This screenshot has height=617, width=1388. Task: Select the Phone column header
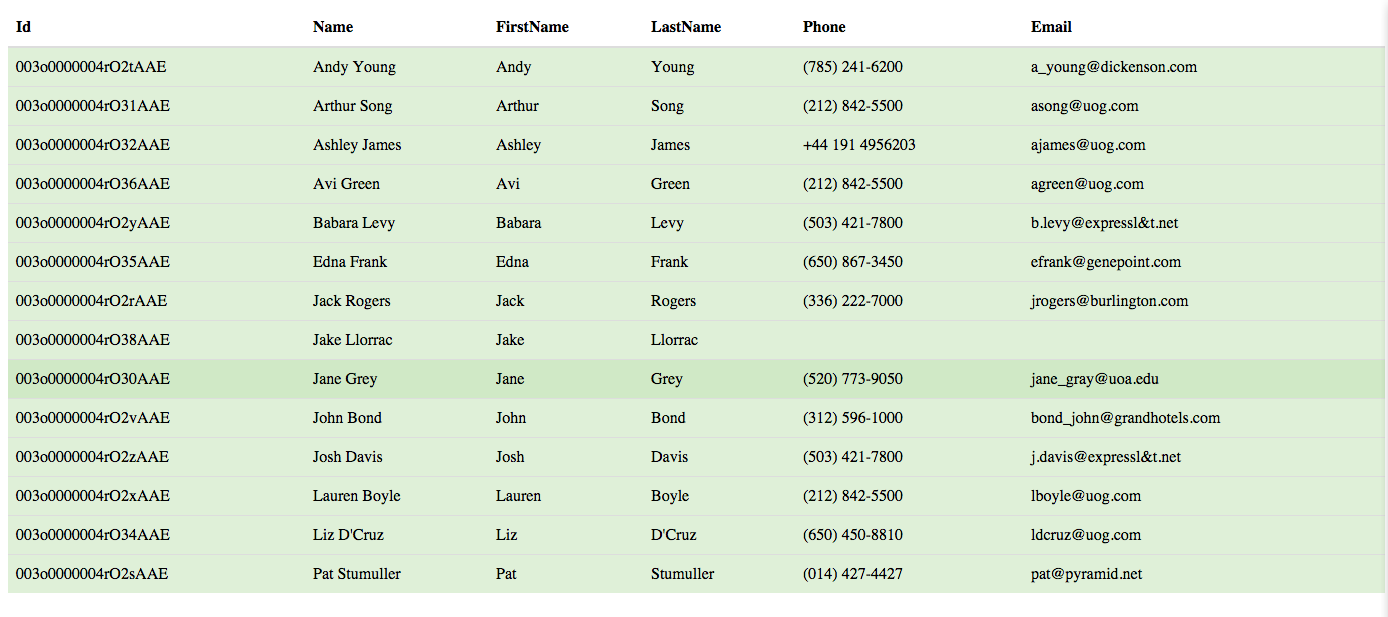click(x=824, y=27)
